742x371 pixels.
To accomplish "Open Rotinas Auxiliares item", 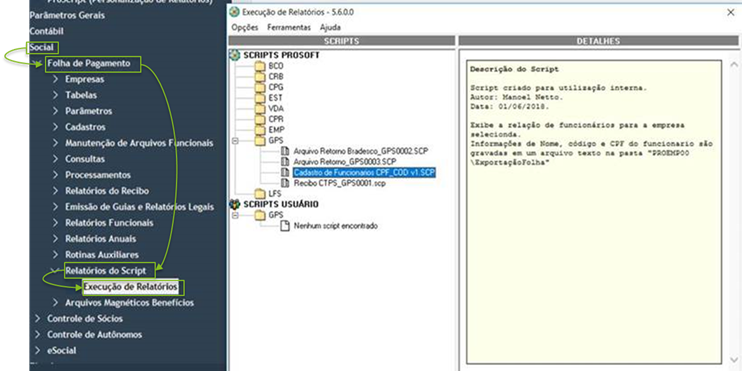I will (102, 255).
